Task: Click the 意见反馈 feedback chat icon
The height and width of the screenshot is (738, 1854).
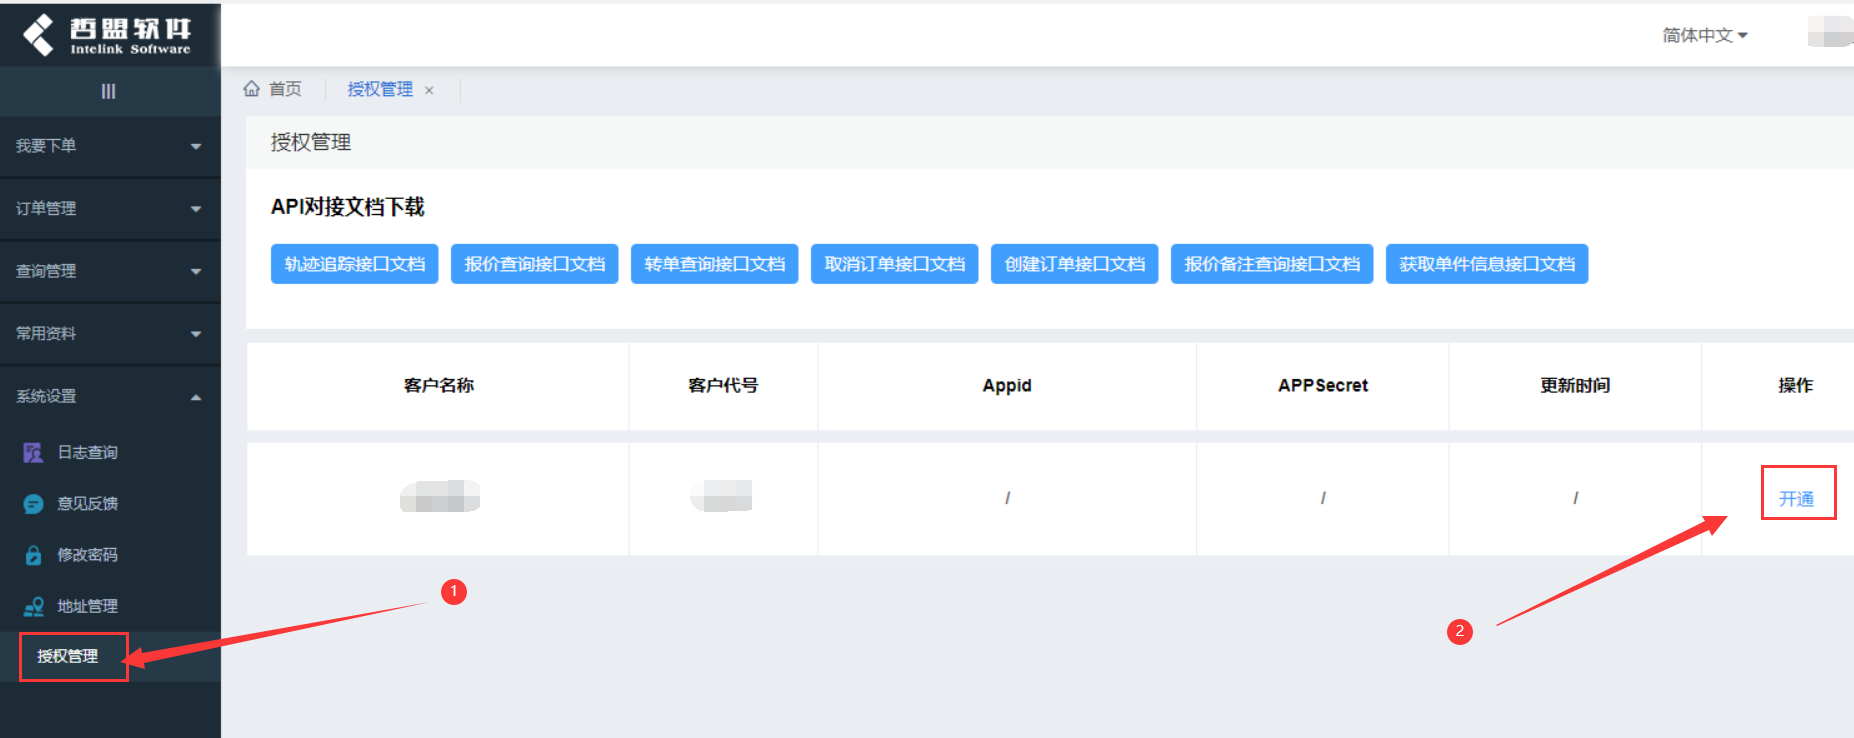Action: tap(33, 504)
